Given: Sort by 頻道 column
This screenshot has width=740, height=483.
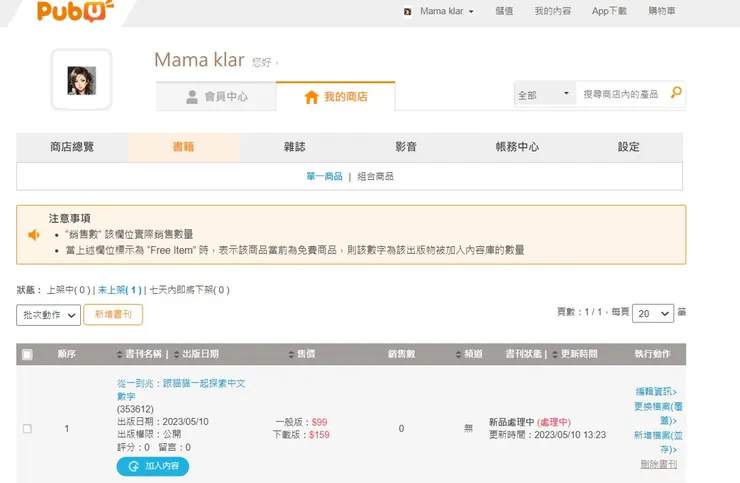Looking at the screenshot, I should click(469, 354).
